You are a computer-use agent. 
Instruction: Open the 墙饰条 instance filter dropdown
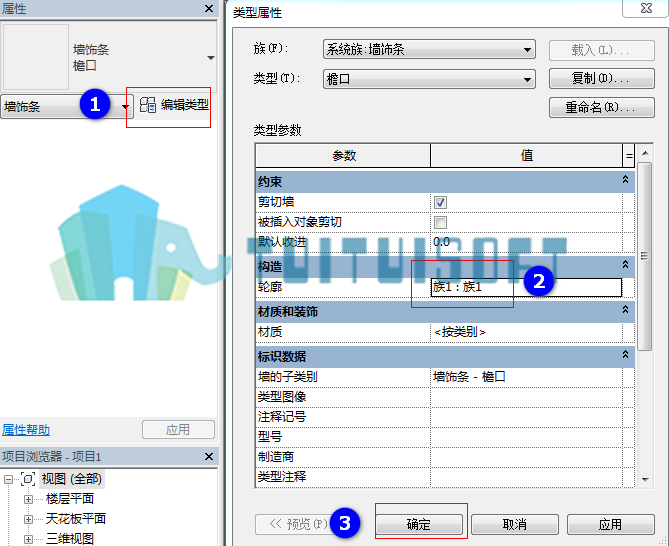click(x=125, y=107)
